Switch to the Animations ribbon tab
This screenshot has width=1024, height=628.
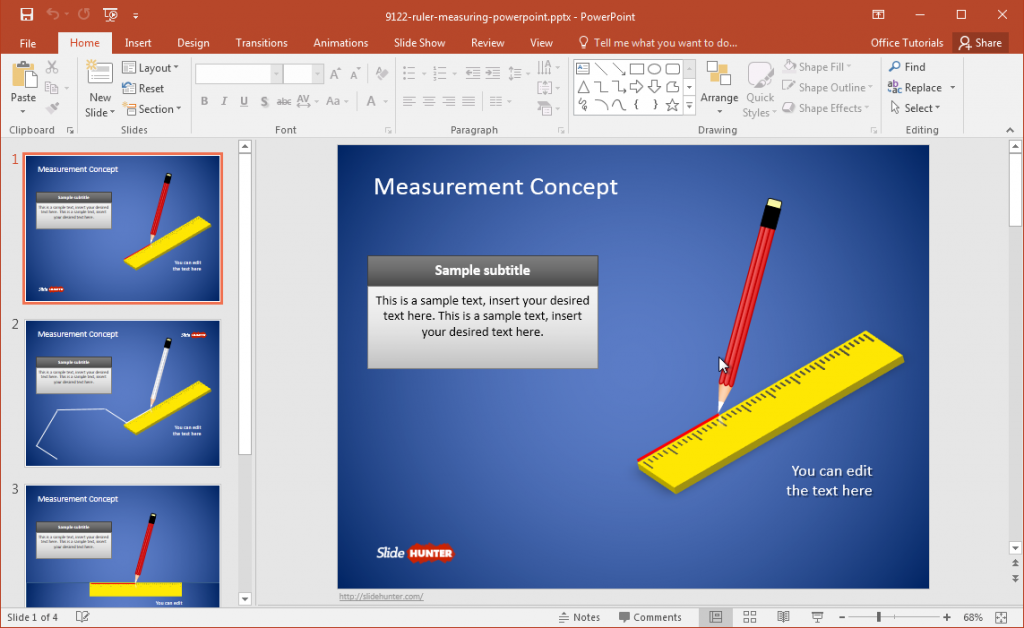coord(340,42)
